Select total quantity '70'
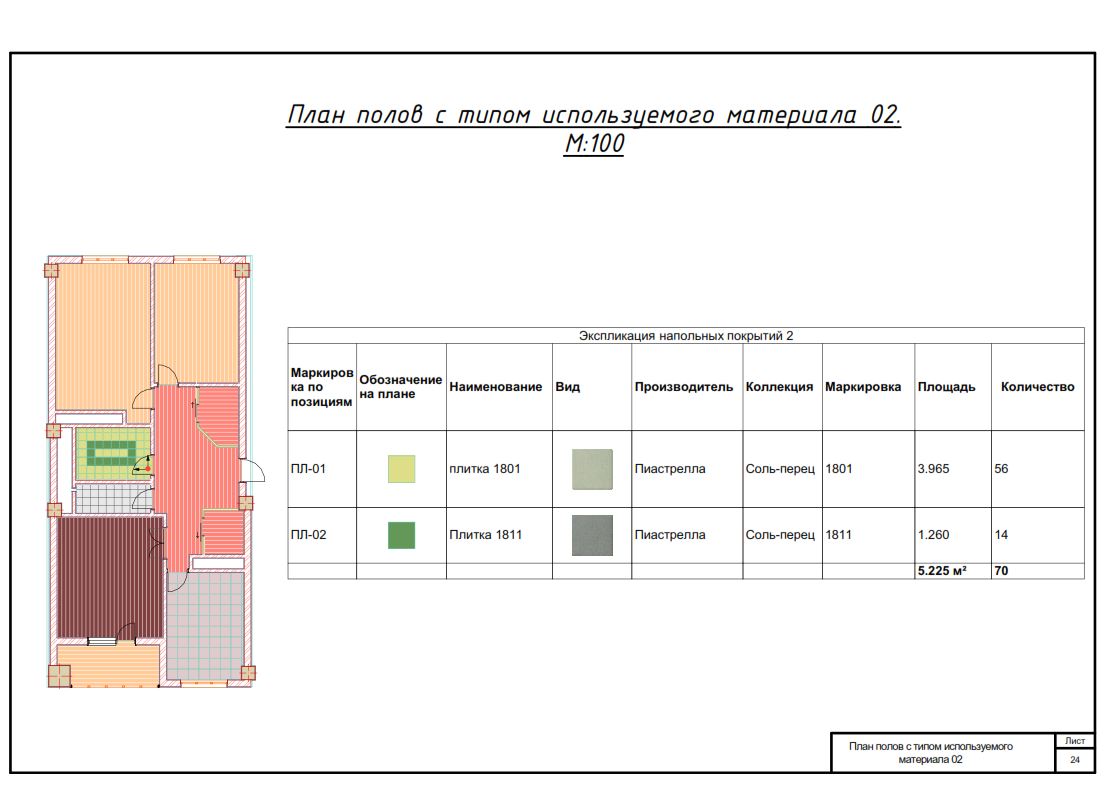1108x786 pixels. 1001,571
